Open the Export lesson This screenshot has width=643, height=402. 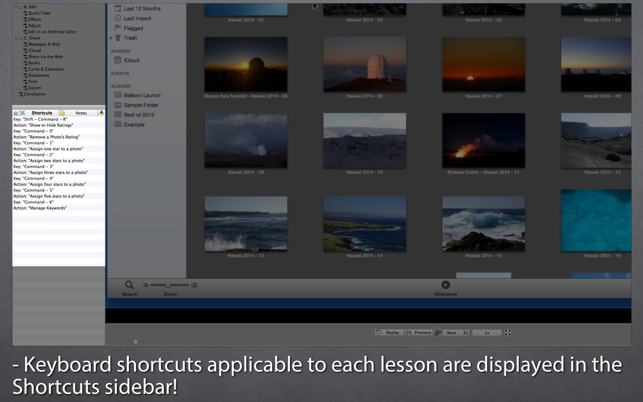(x=32, y=88)
